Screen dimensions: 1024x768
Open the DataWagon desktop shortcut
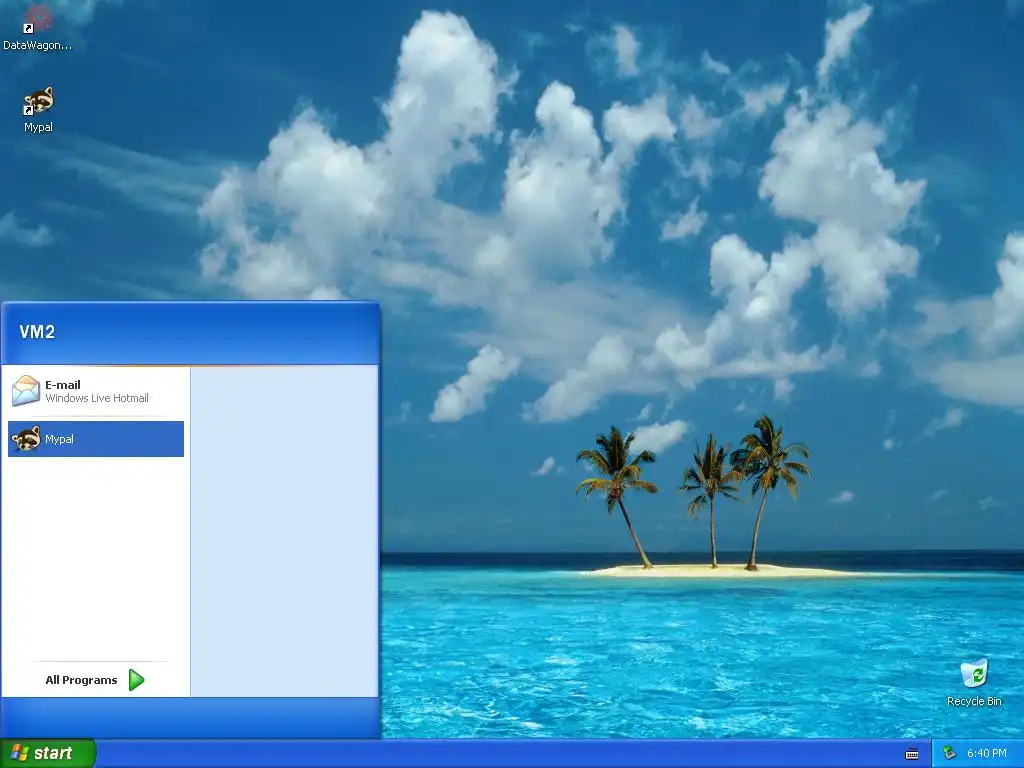[x=37, y=27]
